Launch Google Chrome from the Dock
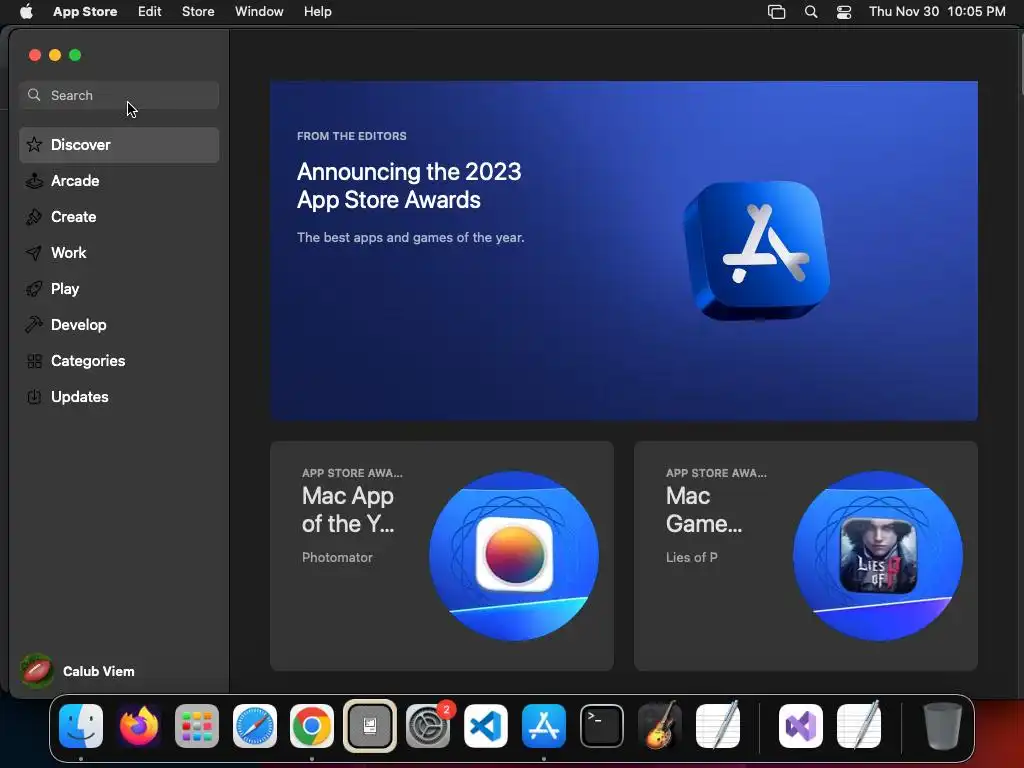The width and height of the screenshot is (1024, 768). pos(312,726)
